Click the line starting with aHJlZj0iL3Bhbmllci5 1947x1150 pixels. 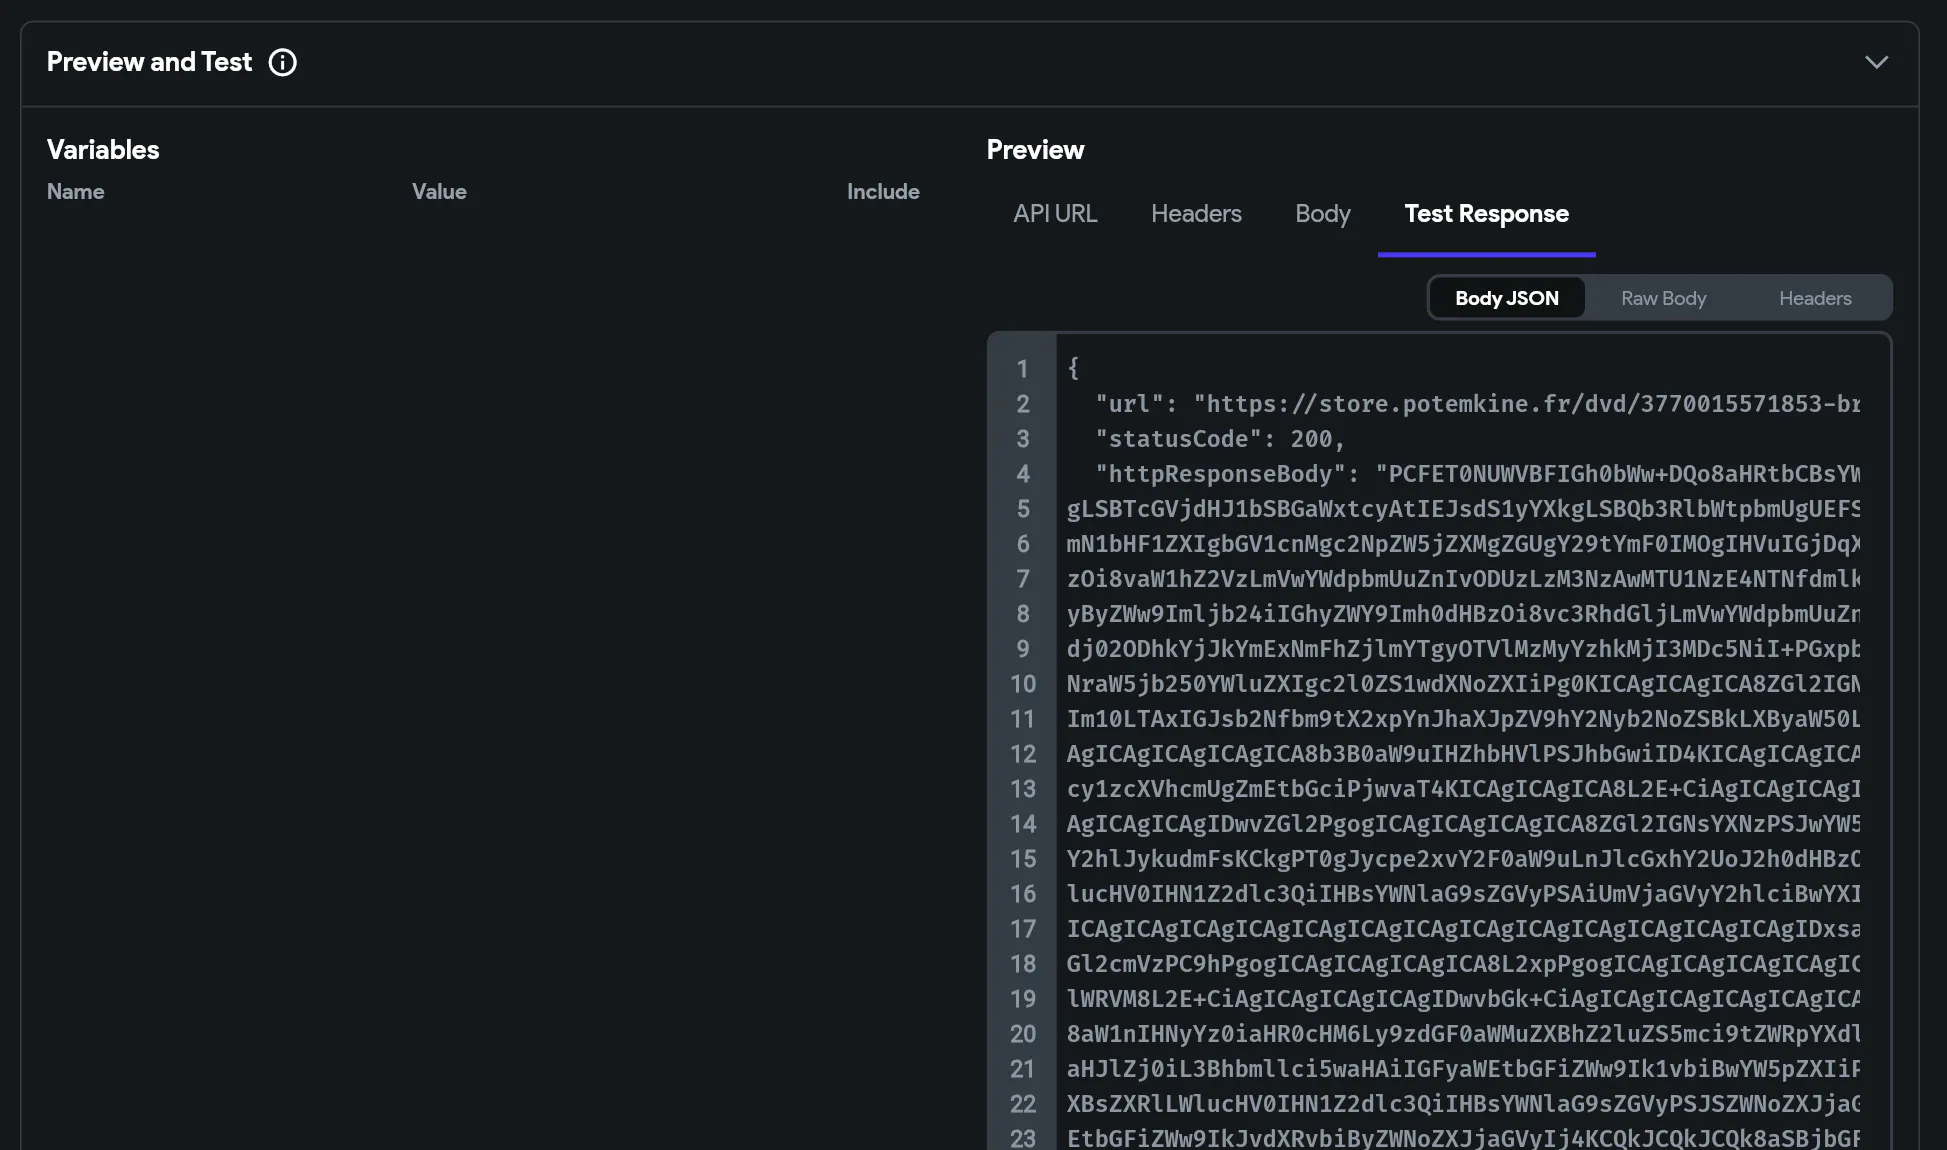(1463, 1069)
